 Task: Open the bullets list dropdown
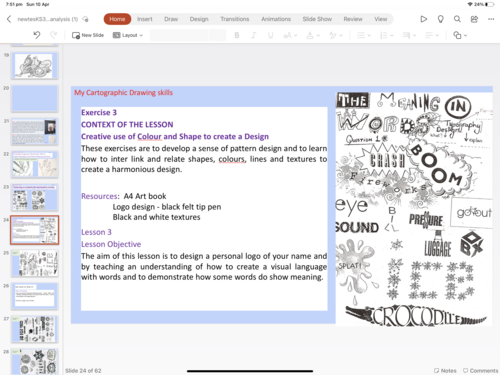pos(364,35)
